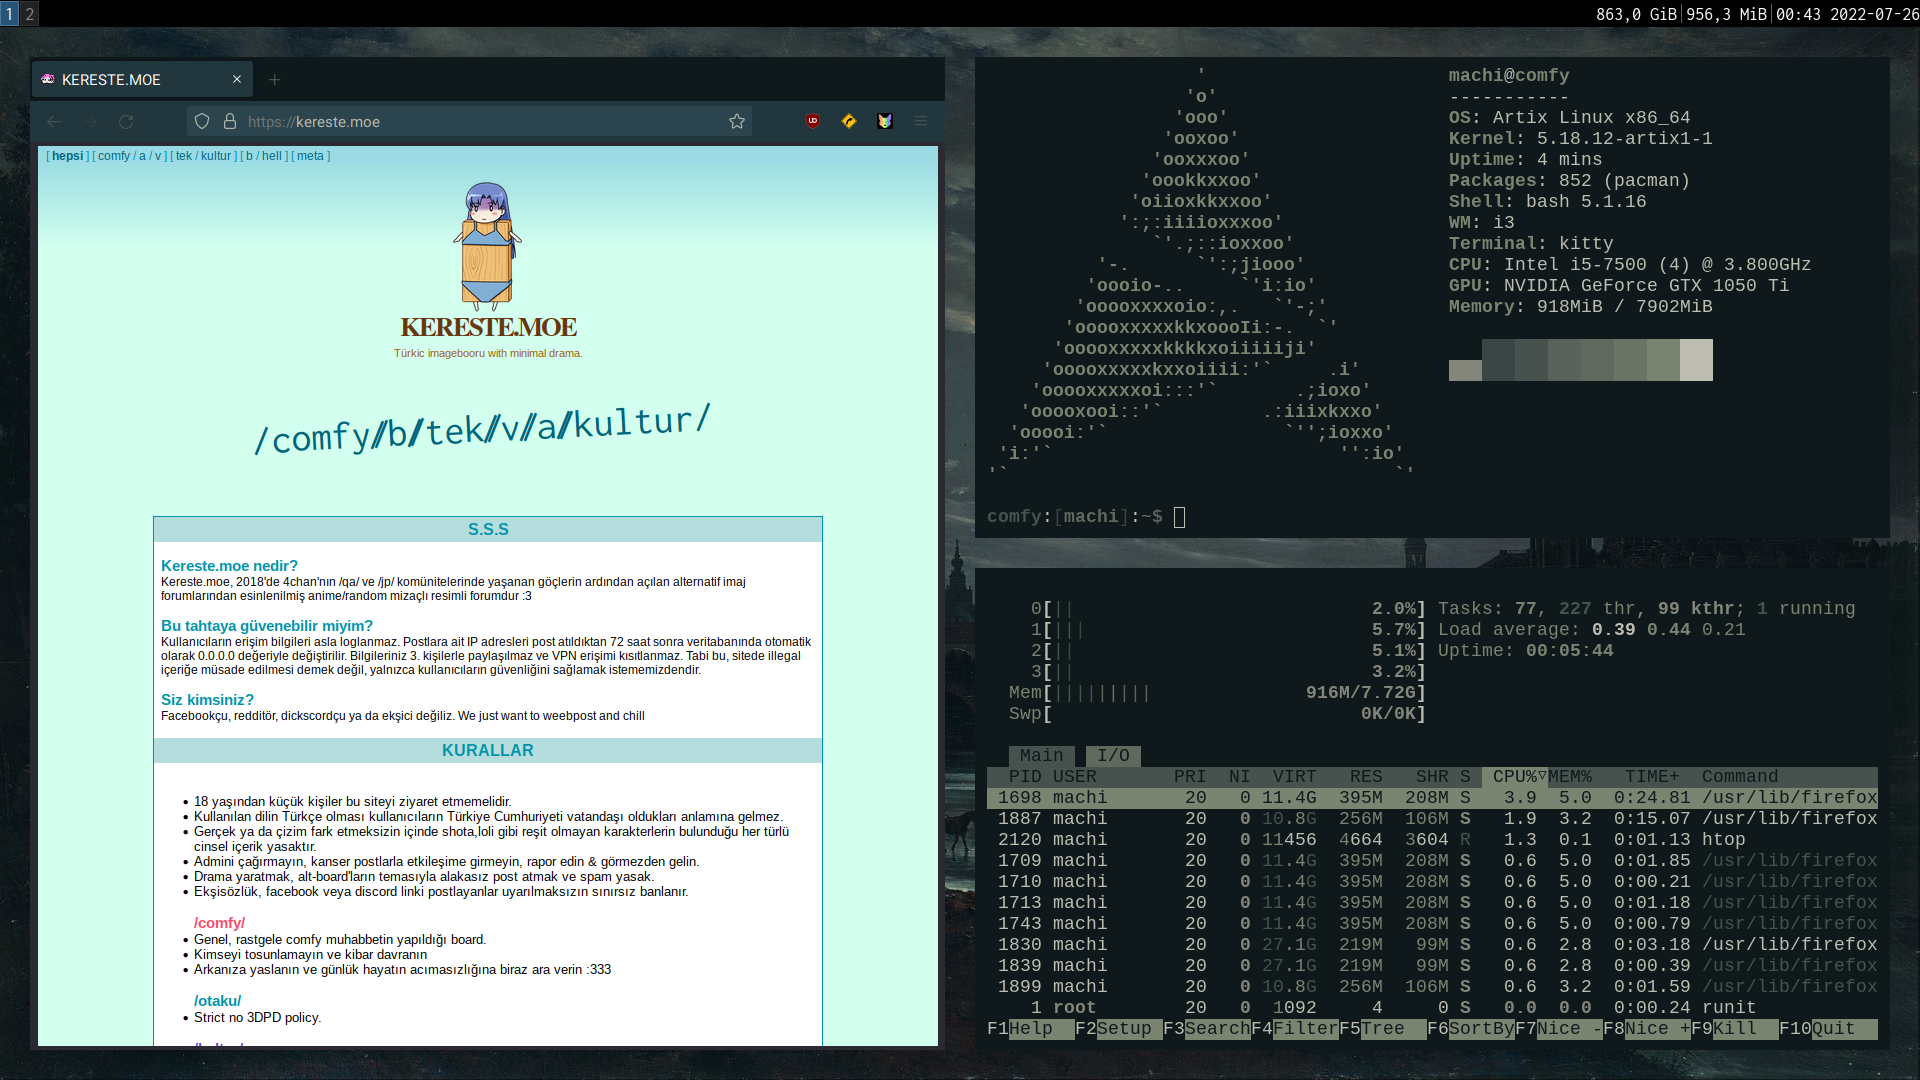1920x1080 pixels.
Task: Sort htop by RES column
Action: coord(1366,777)
